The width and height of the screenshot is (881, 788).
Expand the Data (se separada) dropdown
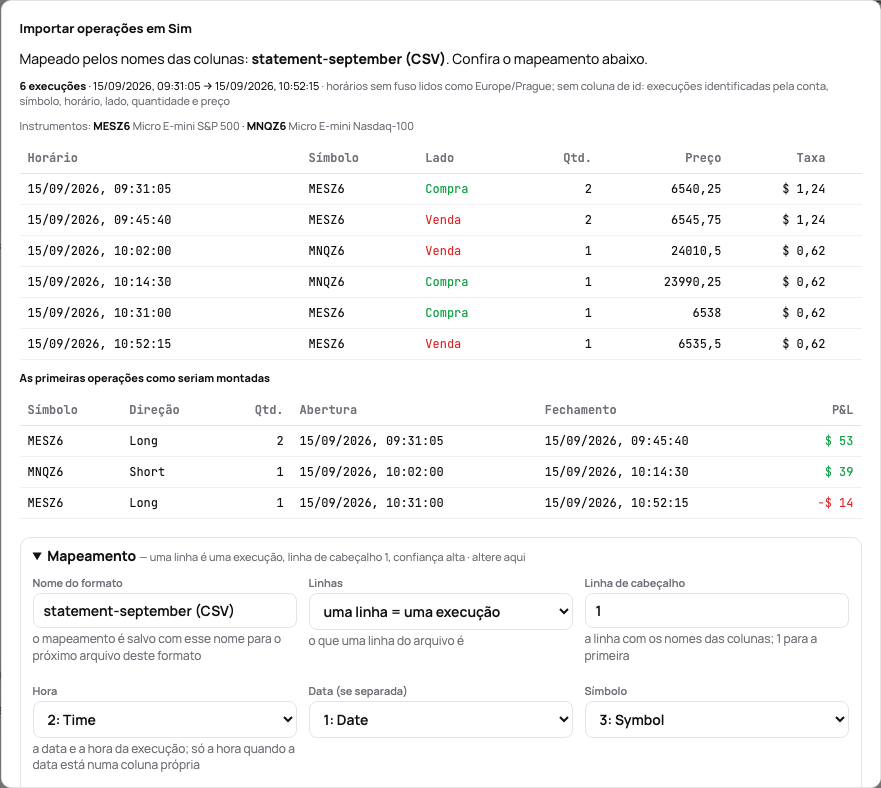440,719
